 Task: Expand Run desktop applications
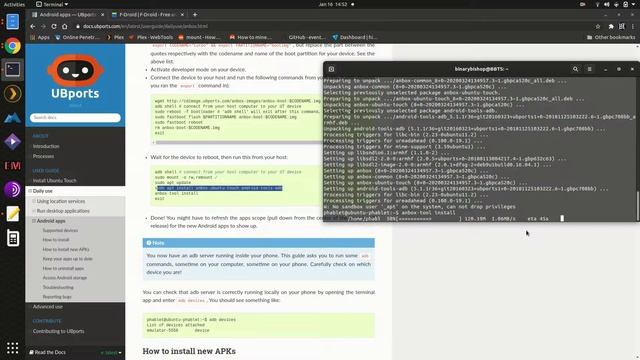(34, 211)
